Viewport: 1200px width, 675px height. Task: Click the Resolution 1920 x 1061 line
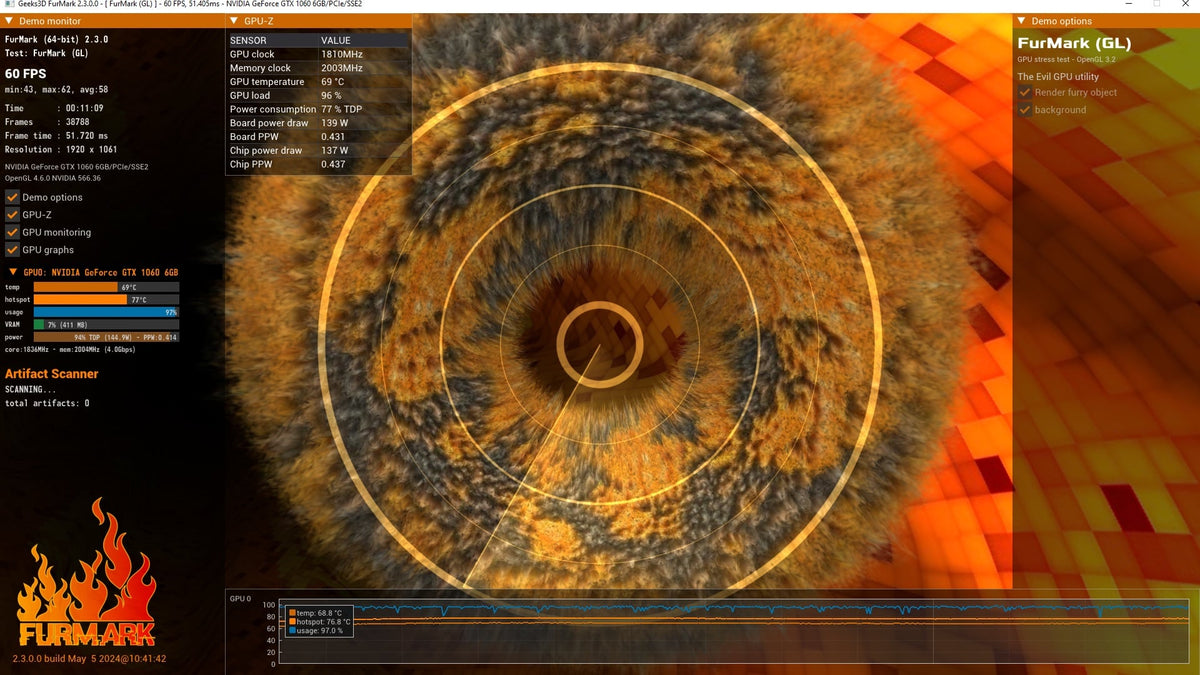(x=61, y=150)
